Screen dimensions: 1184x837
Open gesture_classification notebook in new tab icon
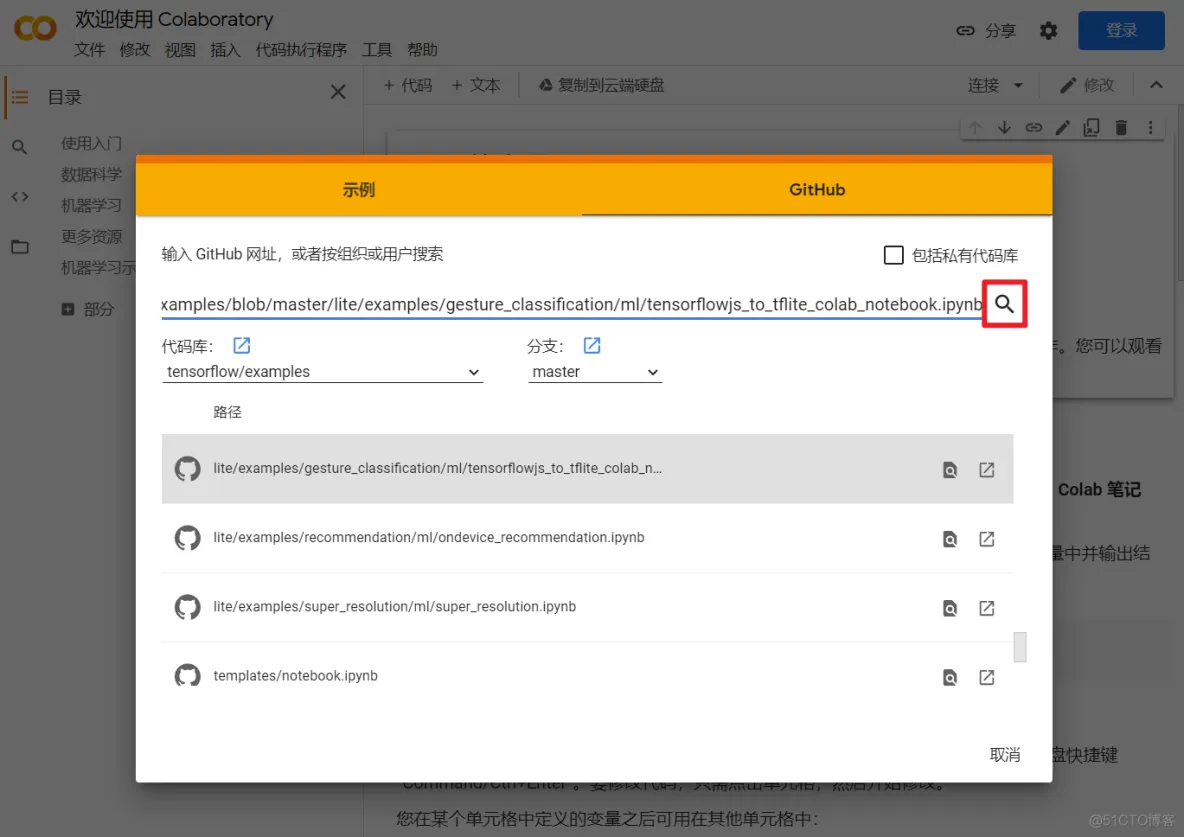pos(986,470)
